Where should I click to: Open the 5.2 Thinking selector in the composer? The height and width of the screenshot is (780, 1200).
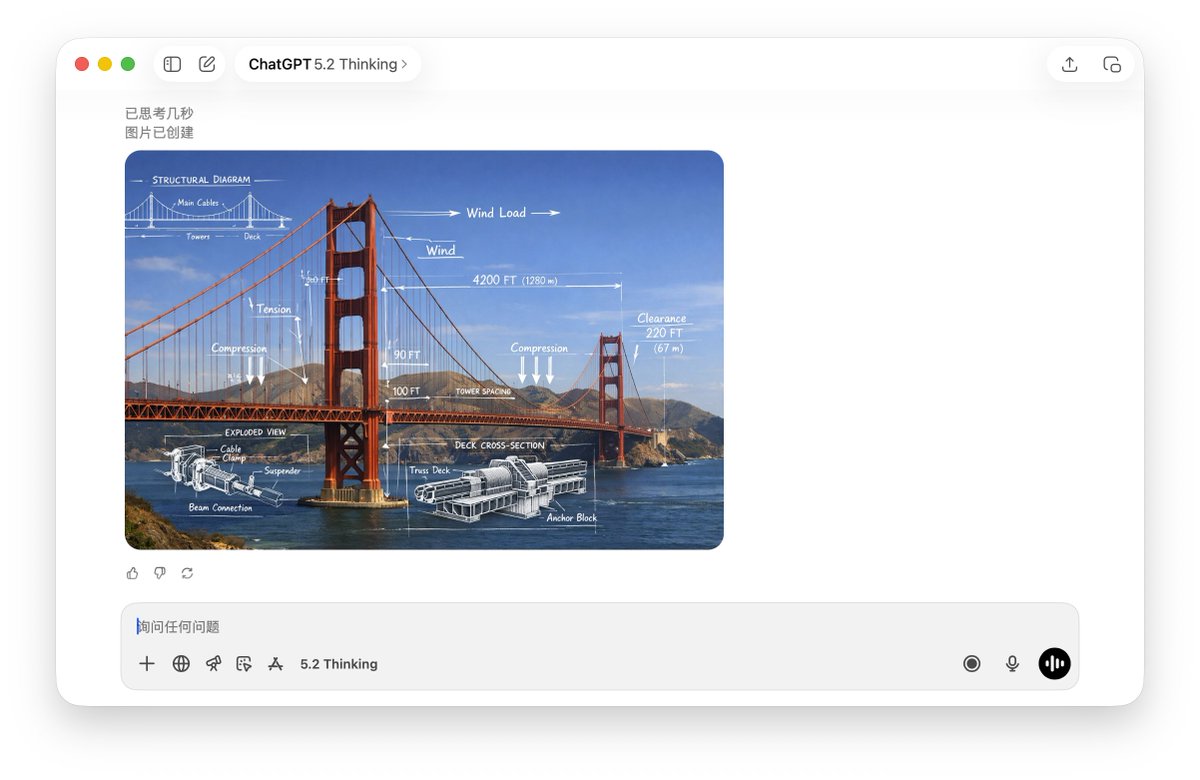339,663
